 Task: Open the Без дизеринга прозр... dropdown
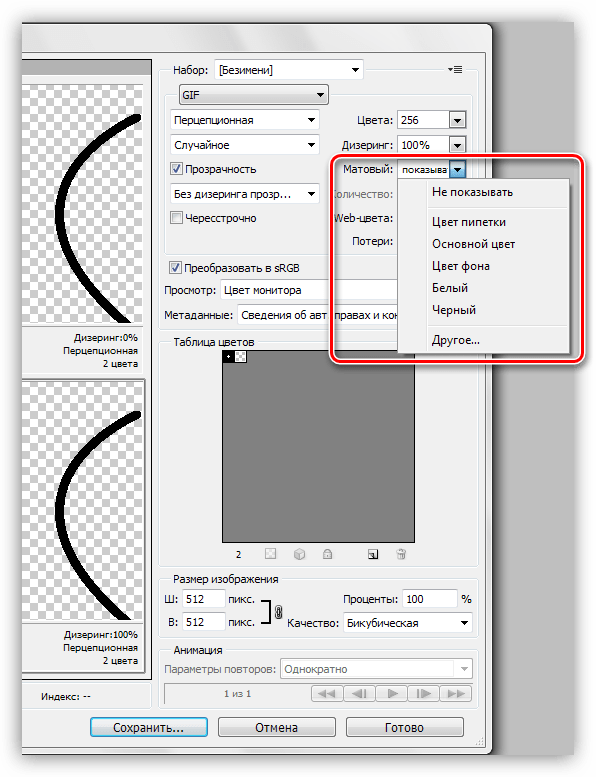tap(245, 194)
